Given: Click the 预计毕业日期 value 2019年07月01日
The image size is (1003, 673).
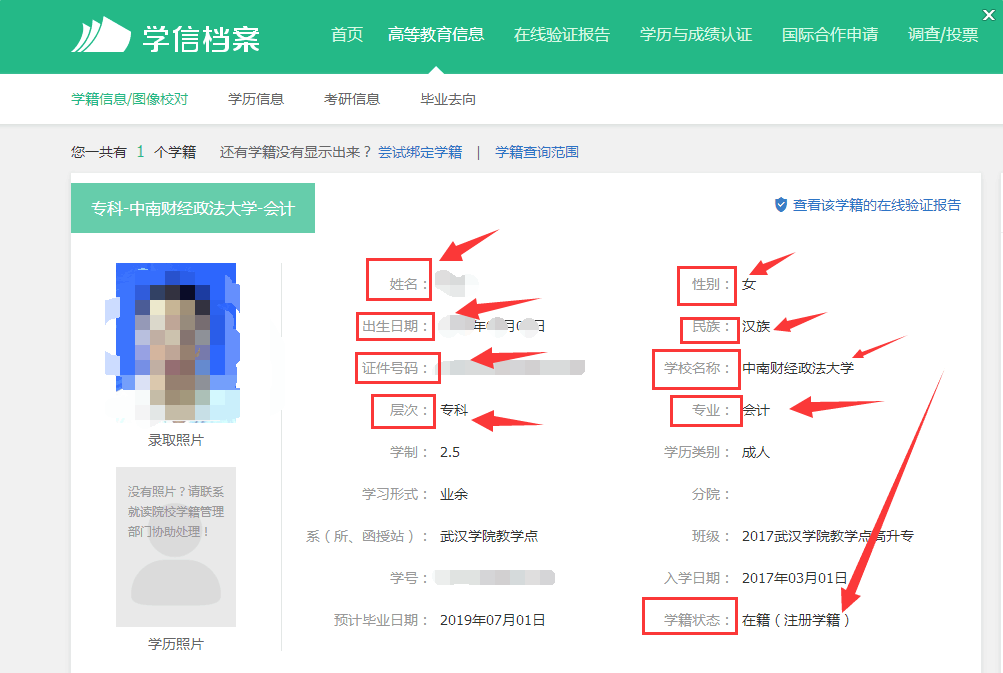Looking at the screenshot, I should point(493,621).
